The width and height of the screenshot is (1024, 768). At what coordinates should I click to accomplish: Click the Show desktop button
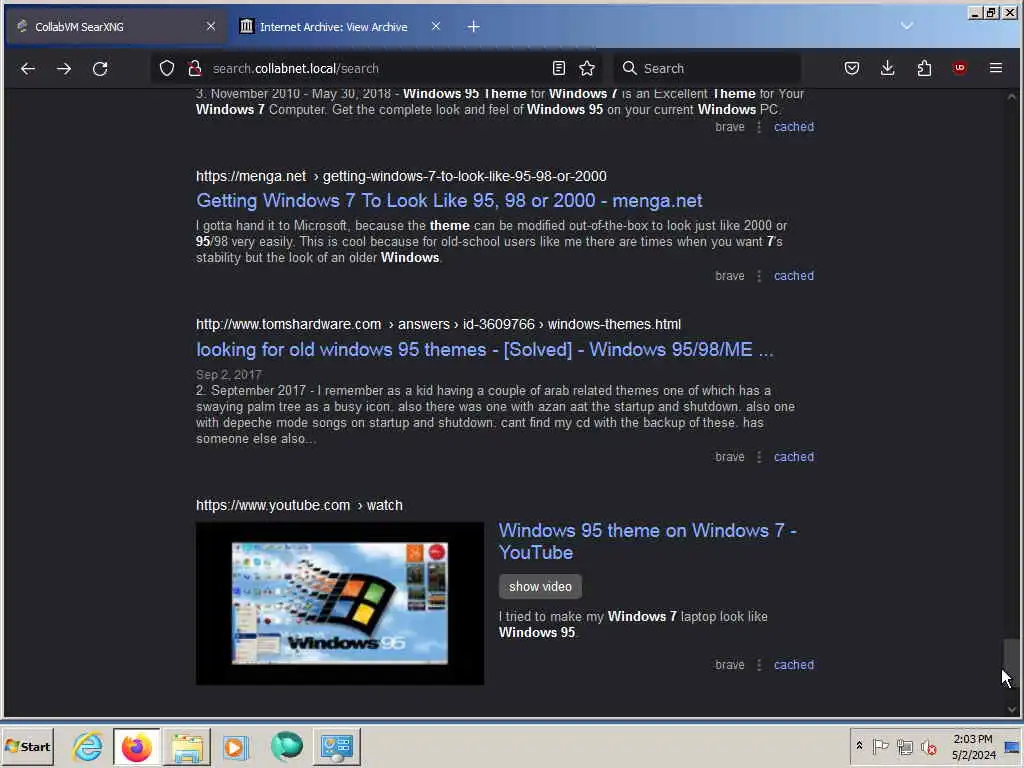coord(1014,747)
